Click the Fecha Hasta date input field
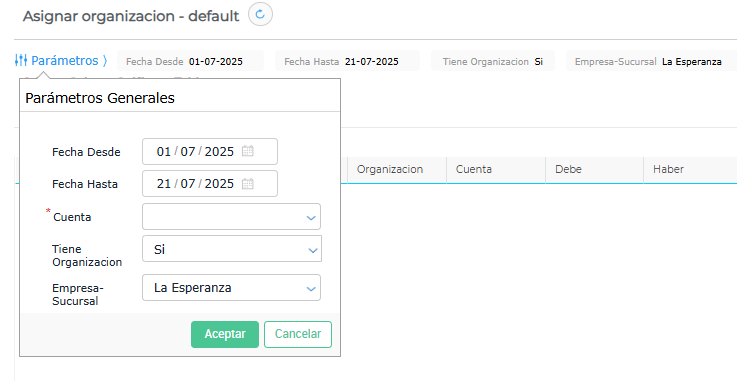The height and width of the screenshot is (381, 737). [210, 184]
